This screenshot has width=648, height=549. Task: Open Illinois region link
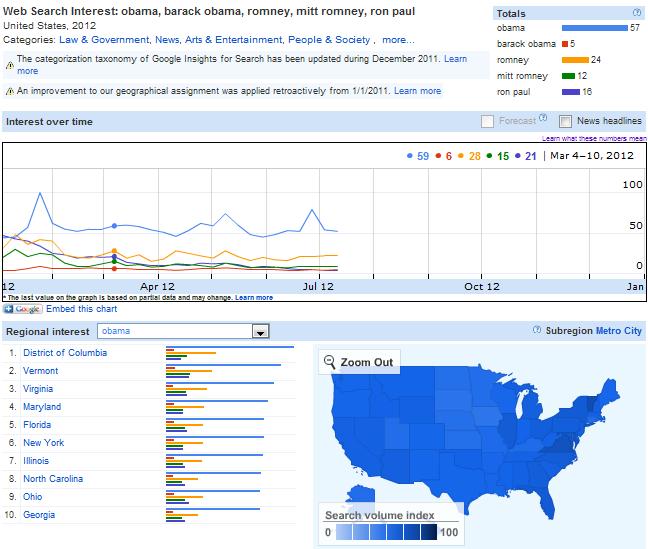coord(36,461)
